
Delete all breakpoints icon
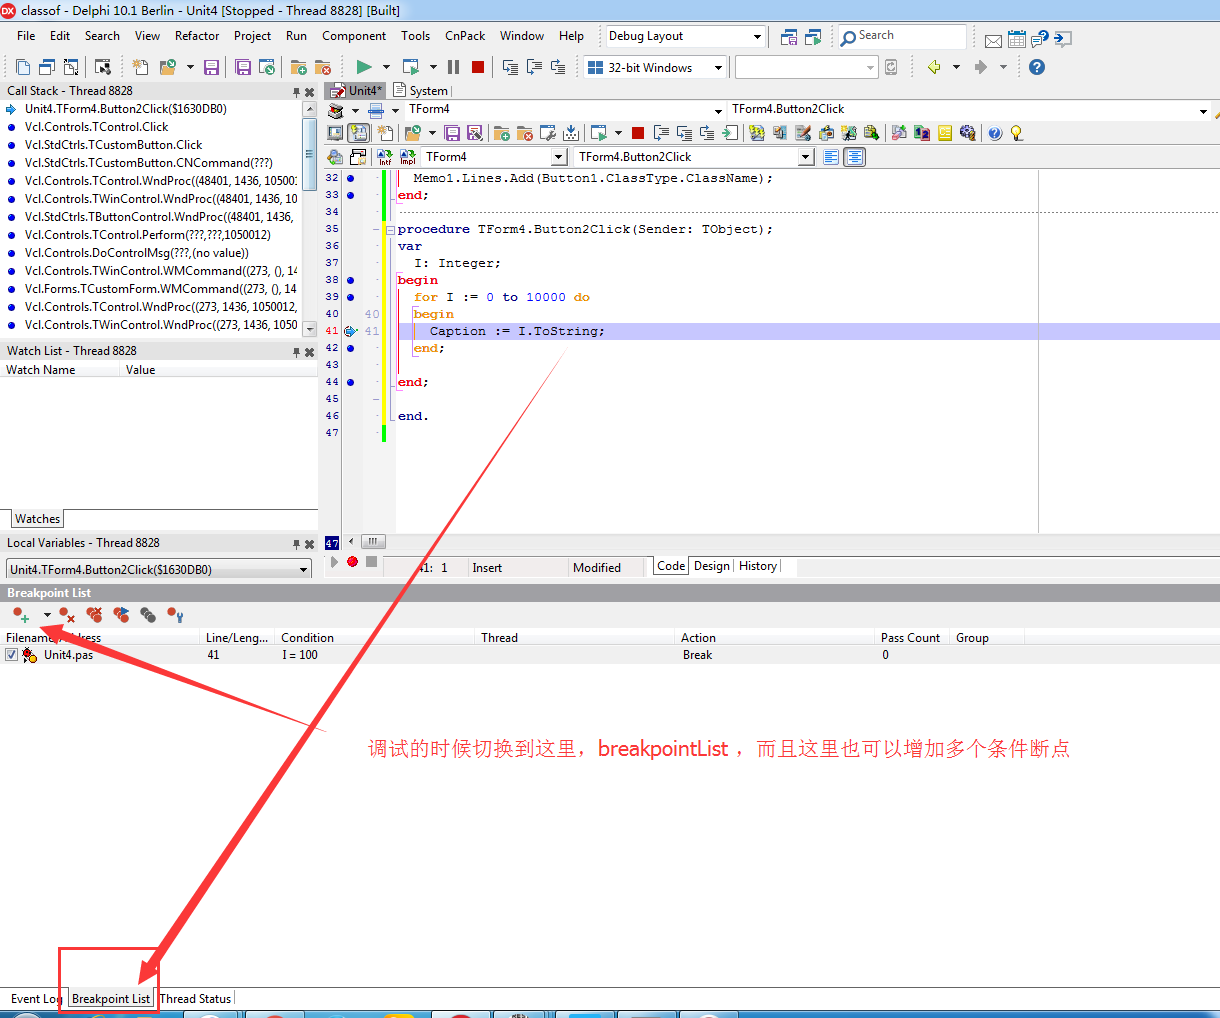click(x=94, y=615)
